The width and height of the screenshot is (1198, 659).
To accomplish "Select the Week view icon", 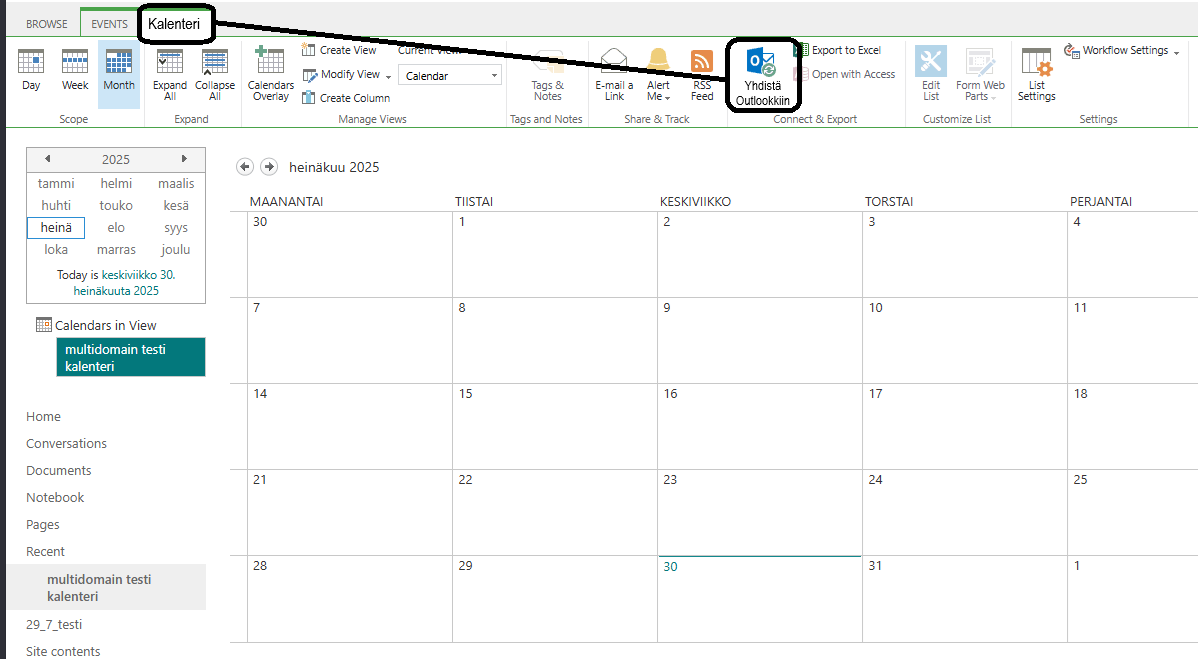I will (x=75, y=70).
